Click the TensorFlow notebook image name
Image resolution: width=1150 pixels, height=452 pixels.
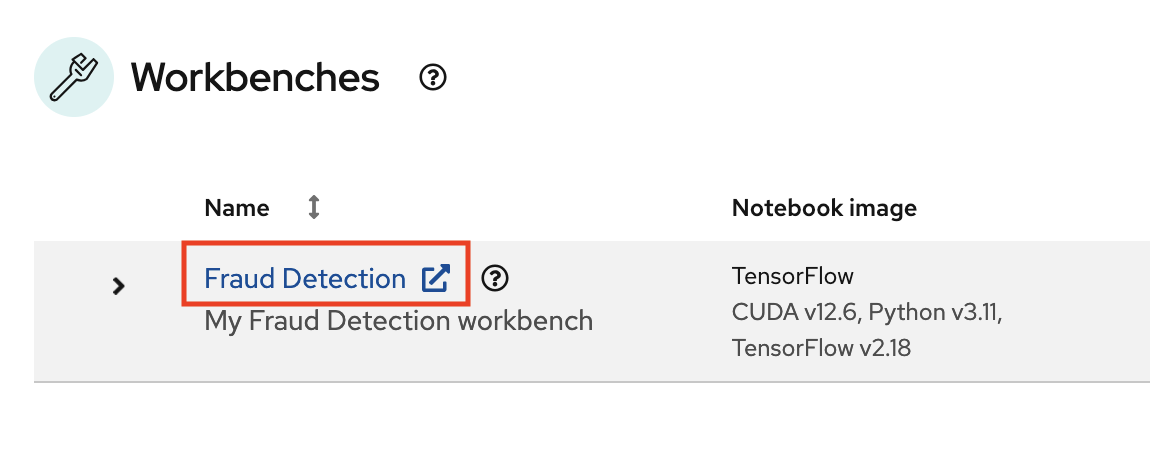(793, 277)
